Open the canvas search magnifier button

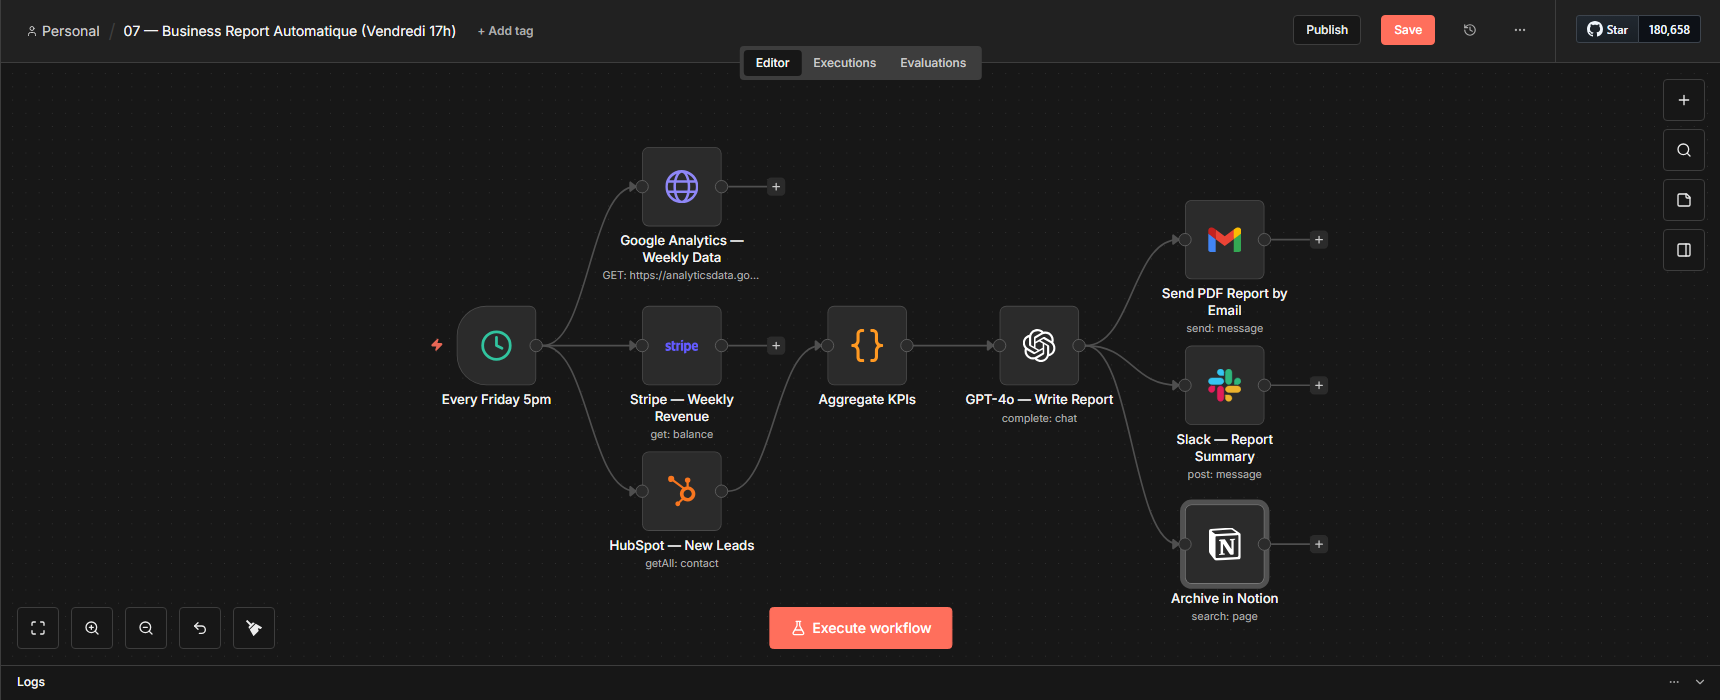click(x=1684, y=150)
